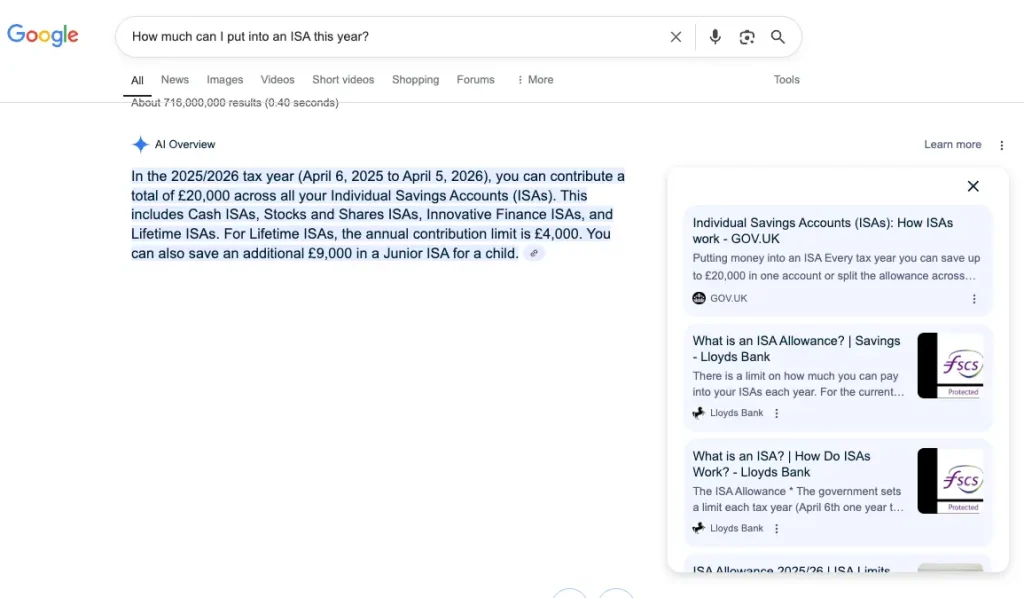
Task: Open the Videos tab
Action: coord(278,80)
